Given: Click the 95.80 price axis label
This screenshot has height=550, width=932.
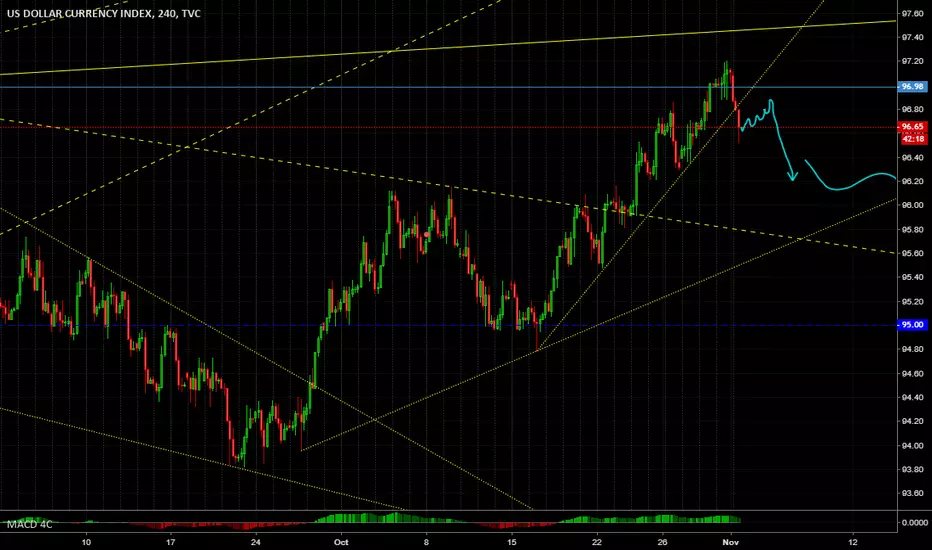Looking at the screenshot, I should tap(912, 230).
